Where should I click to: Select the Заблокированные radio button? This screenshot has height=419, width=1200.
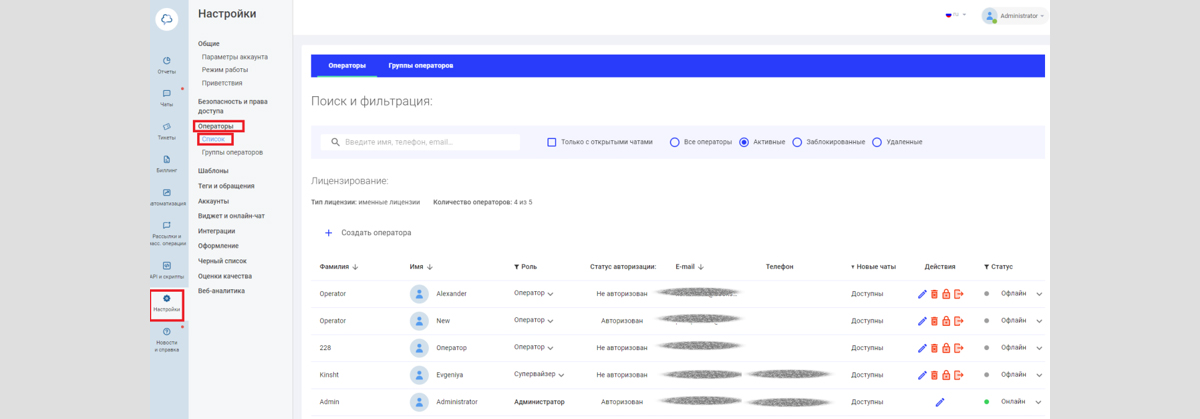[x=797, y=142]
